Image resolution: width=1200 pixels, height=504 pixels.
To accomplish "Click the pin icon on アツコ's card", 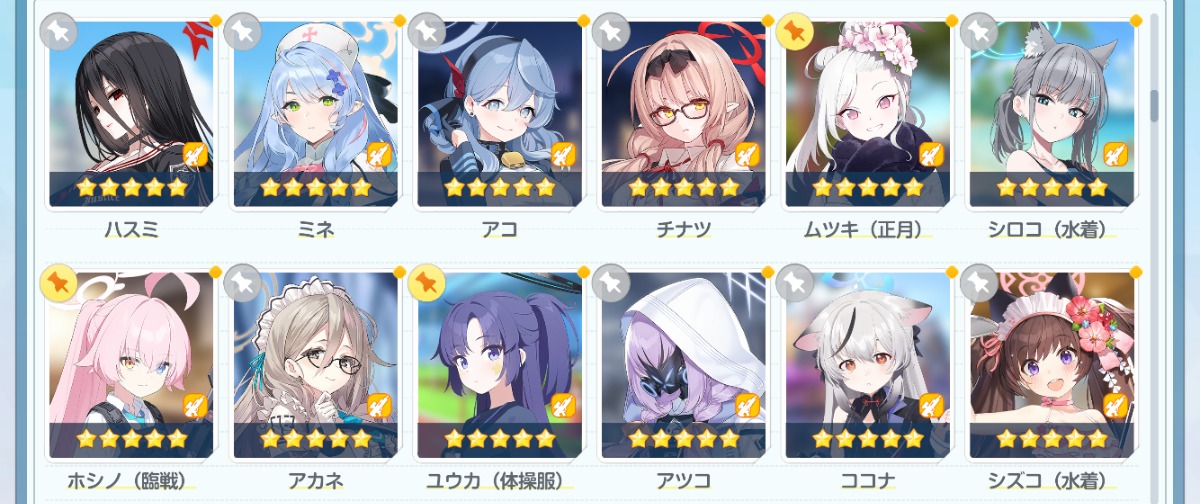I will [610, 284].
